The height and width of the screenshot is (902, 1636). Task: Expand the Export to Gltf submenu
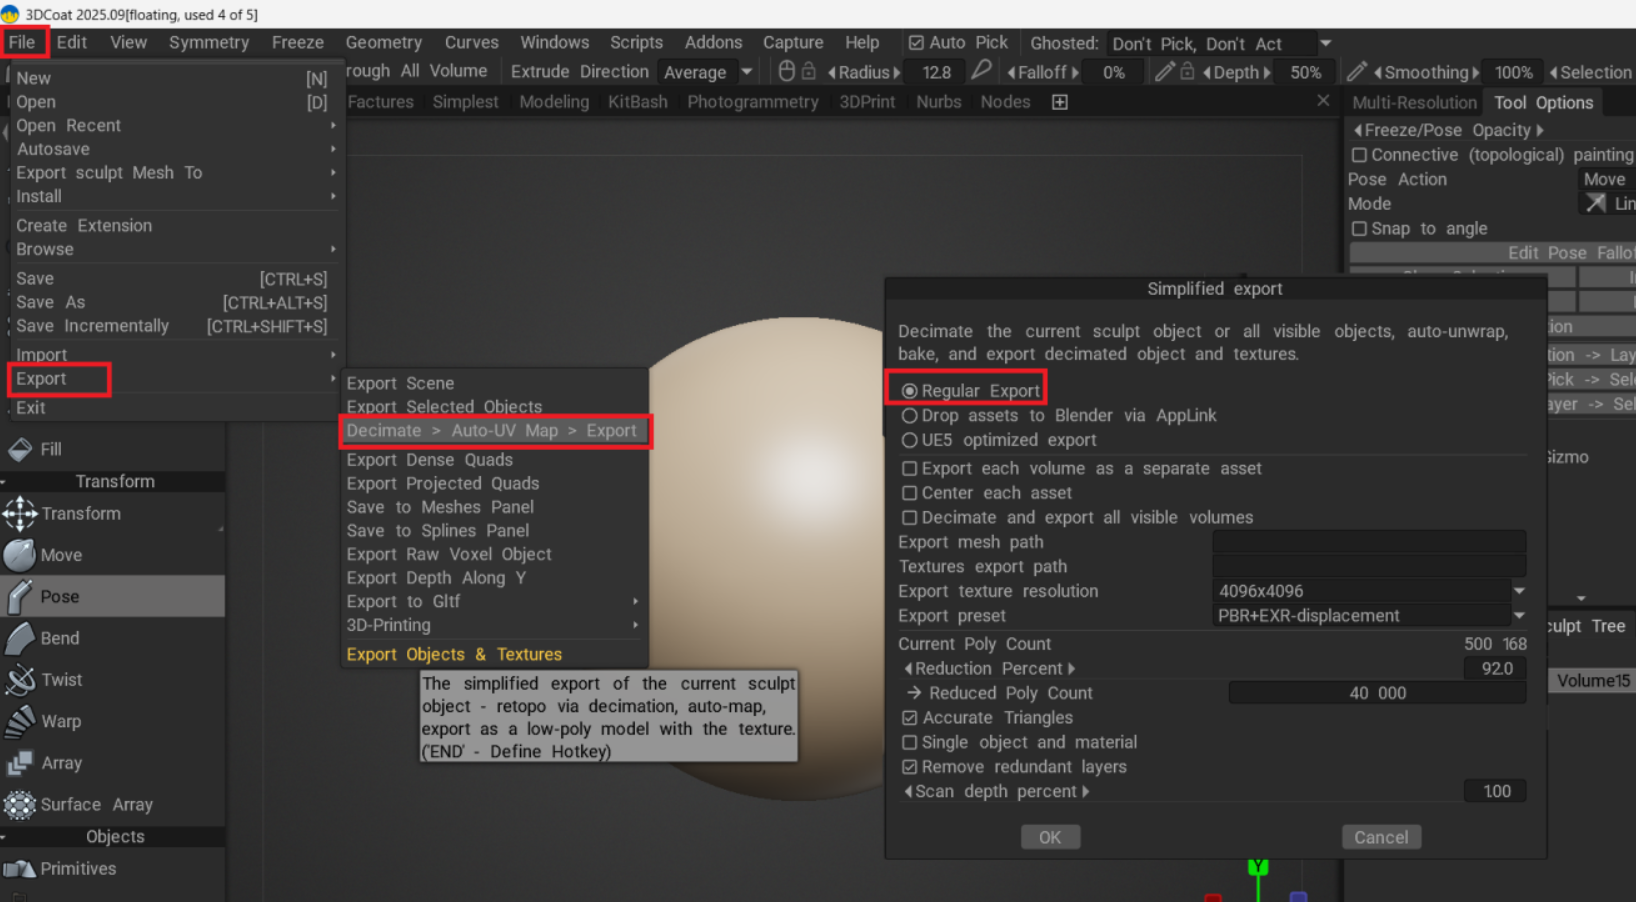coord(494,601)
